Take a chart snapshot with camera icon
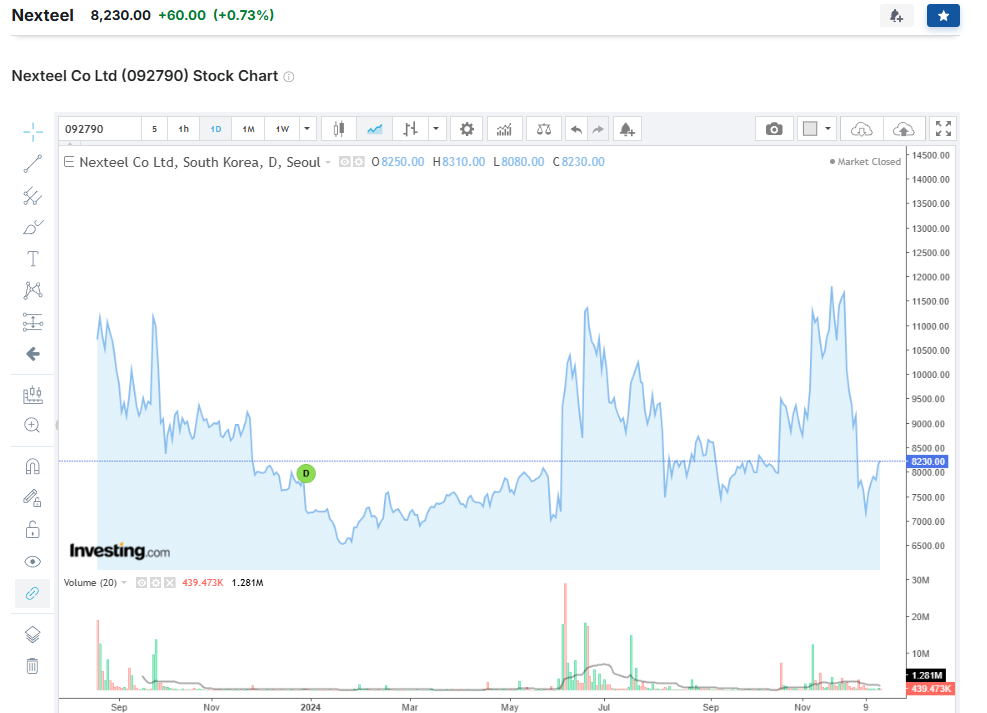The image size is (987, 713). pyautogui.click(x=774, y=129)
